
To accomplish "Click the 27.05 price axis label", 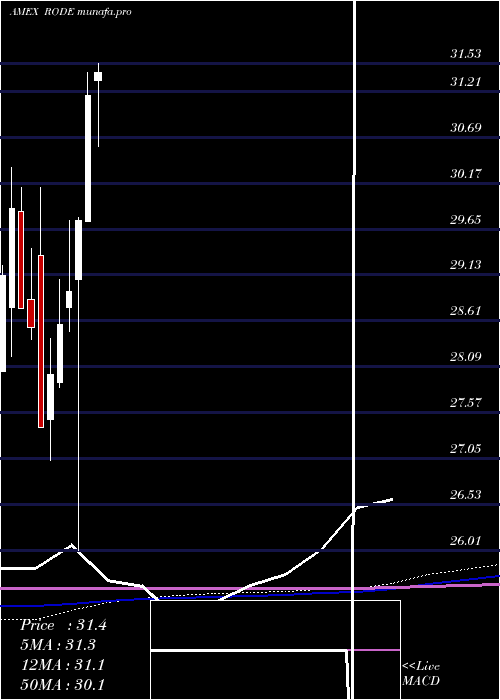I will pyautogui.click(x=466, y=449).
